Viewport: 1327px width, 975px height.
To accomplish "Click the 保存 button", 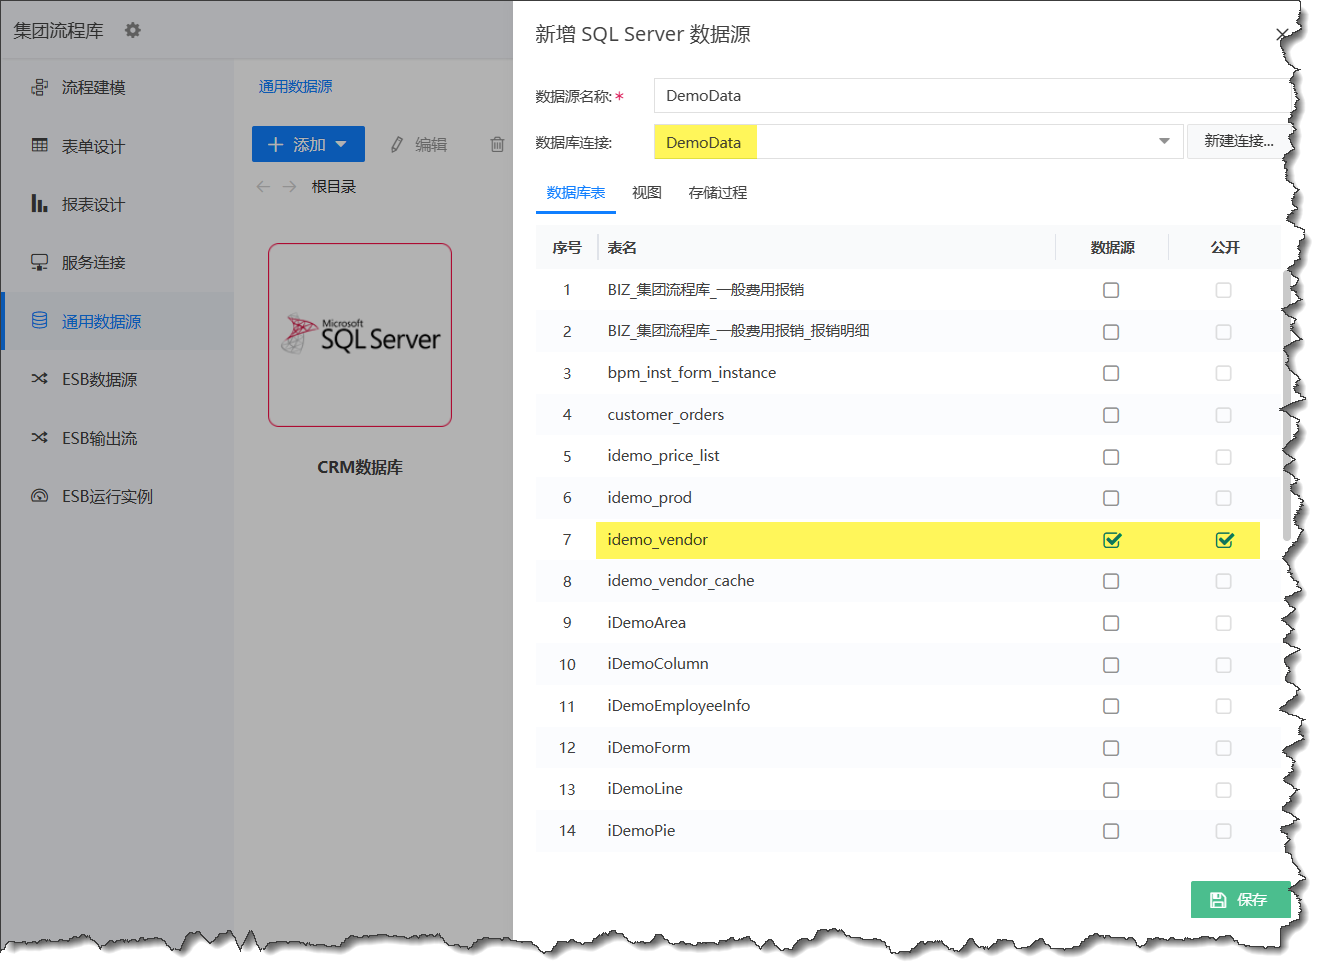I will 1239,900.
